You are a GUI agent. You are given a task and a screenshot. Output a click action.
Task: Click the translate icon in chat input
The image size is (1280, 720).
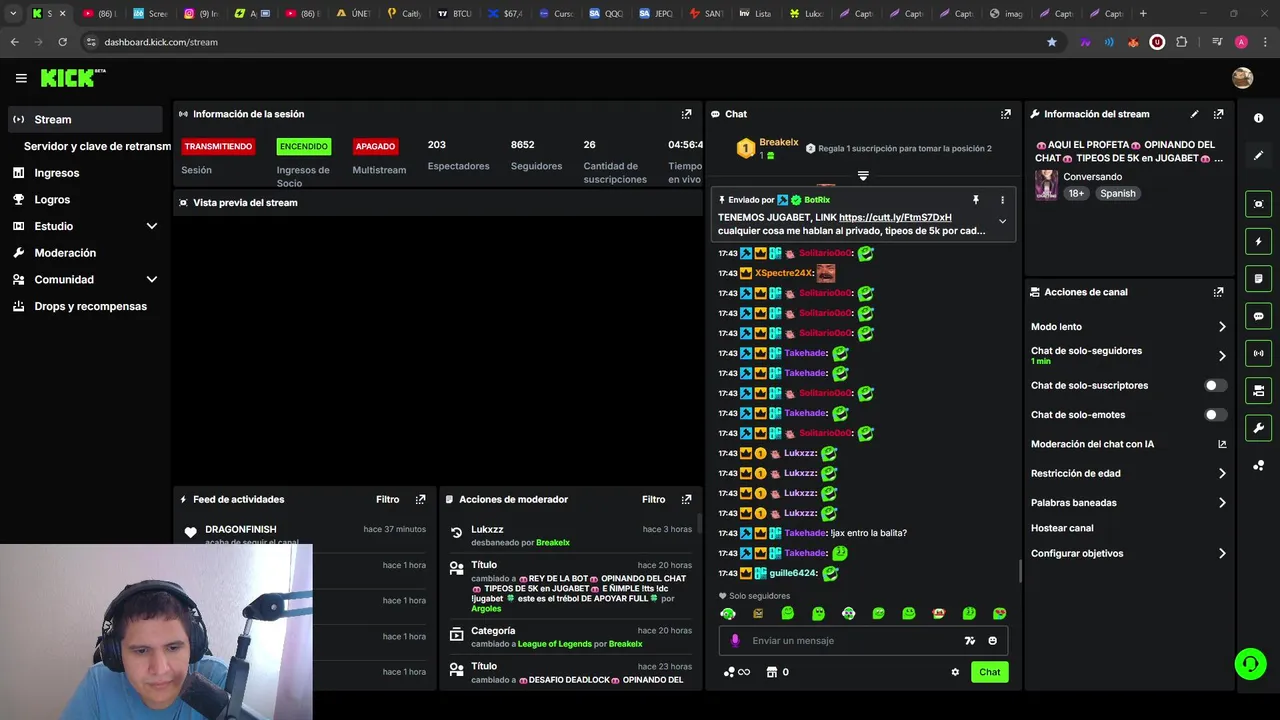pos(969,641)
